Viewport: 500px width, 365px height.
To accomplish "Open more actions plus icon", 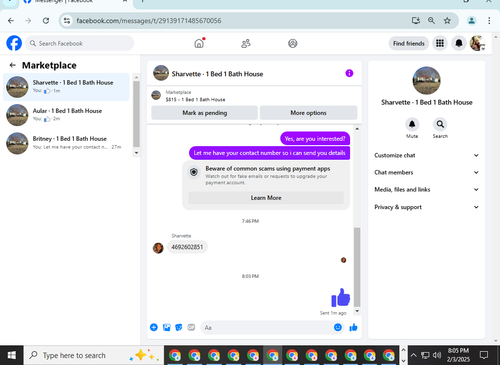I will [x=154, y=327].
